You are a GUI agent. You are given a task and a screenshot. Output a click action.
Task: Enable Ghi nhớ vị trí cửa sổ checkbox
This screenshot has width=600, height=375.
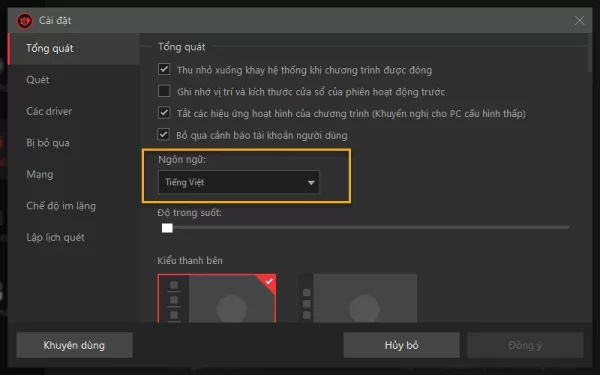tap(164, 91)
